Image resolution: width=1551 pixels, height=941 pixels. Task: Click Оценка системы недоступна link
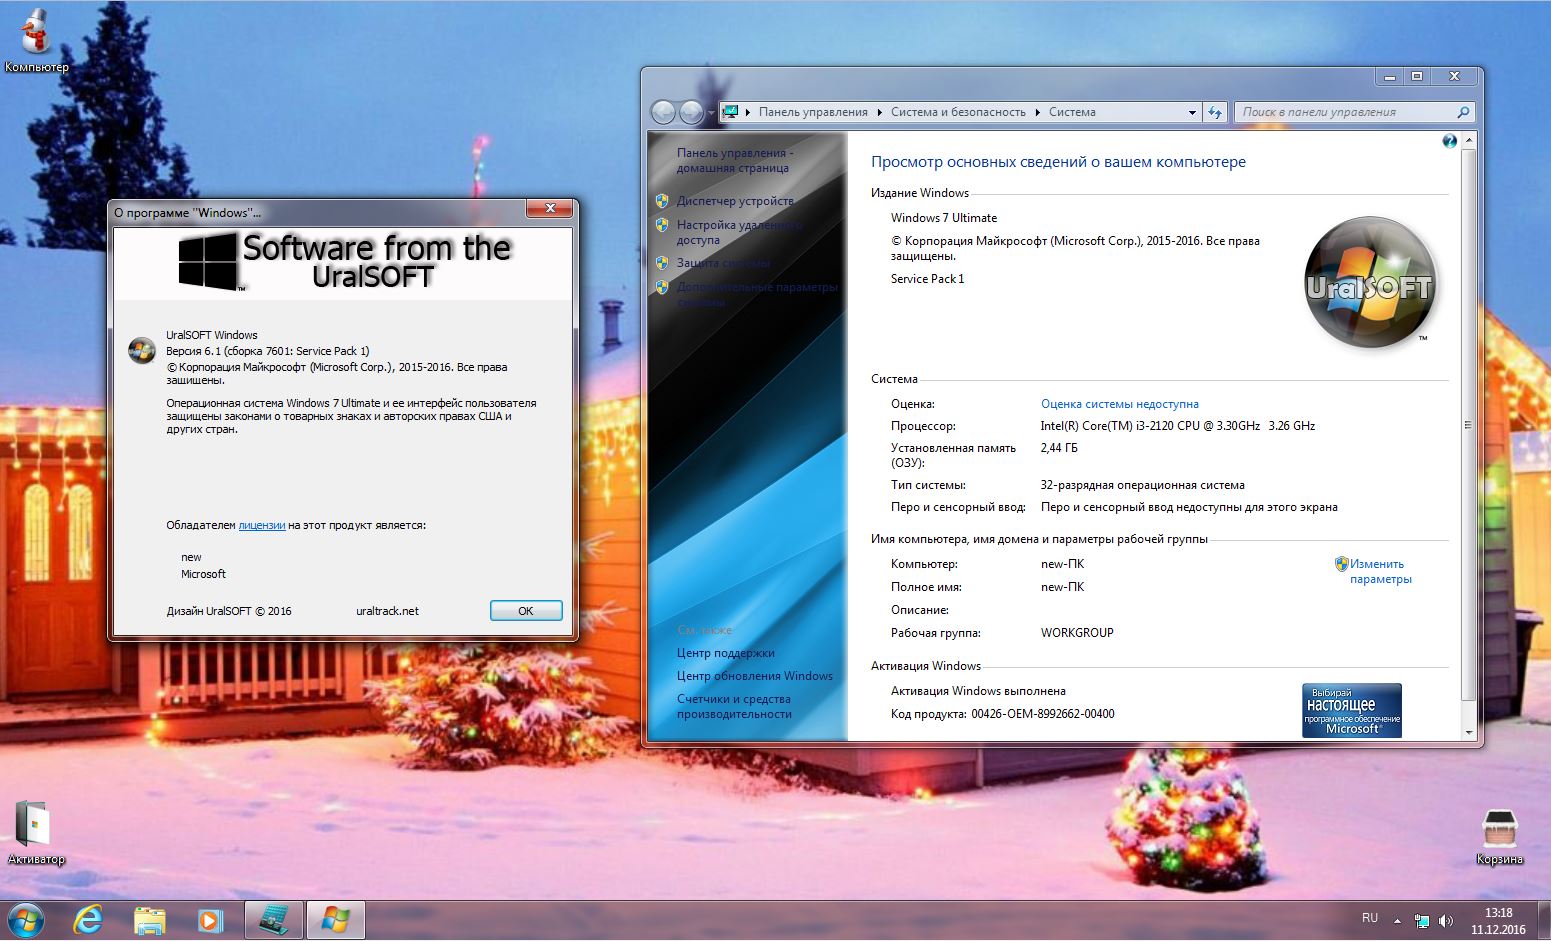pos(1119,404)
